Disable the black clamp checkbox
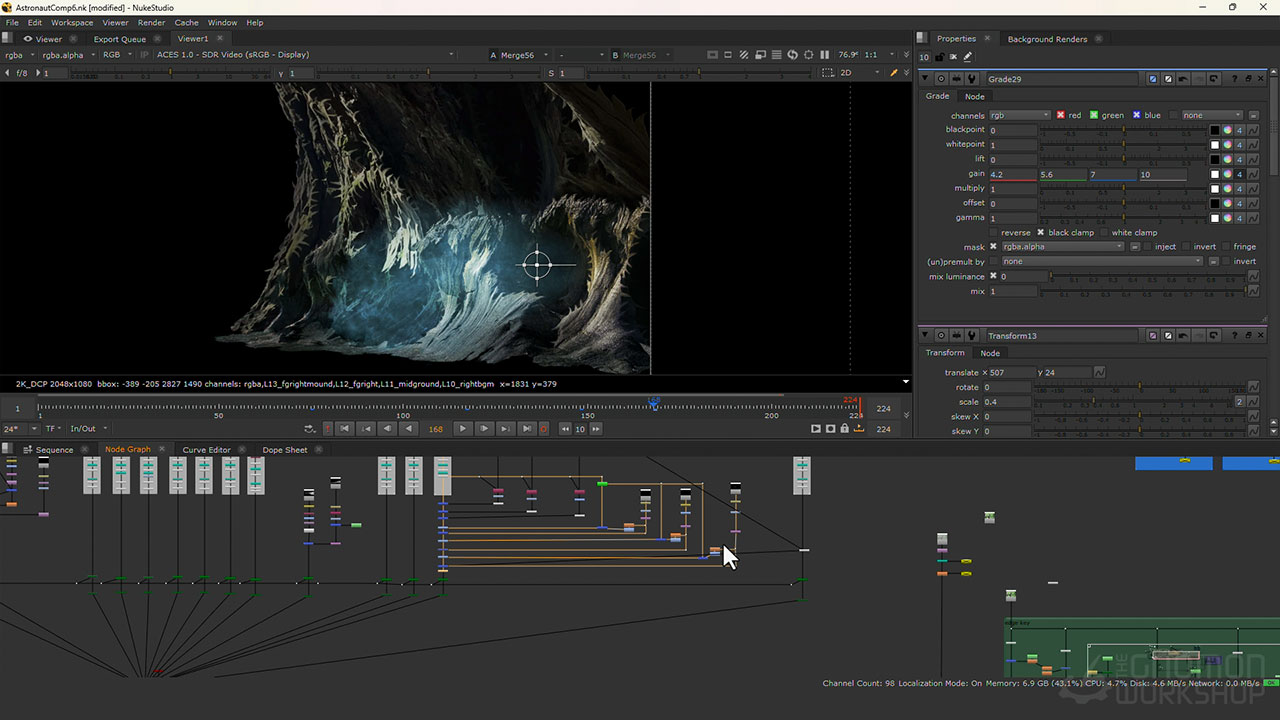The height and width of the screenshot is (720, 1280). click(1041, 232)
